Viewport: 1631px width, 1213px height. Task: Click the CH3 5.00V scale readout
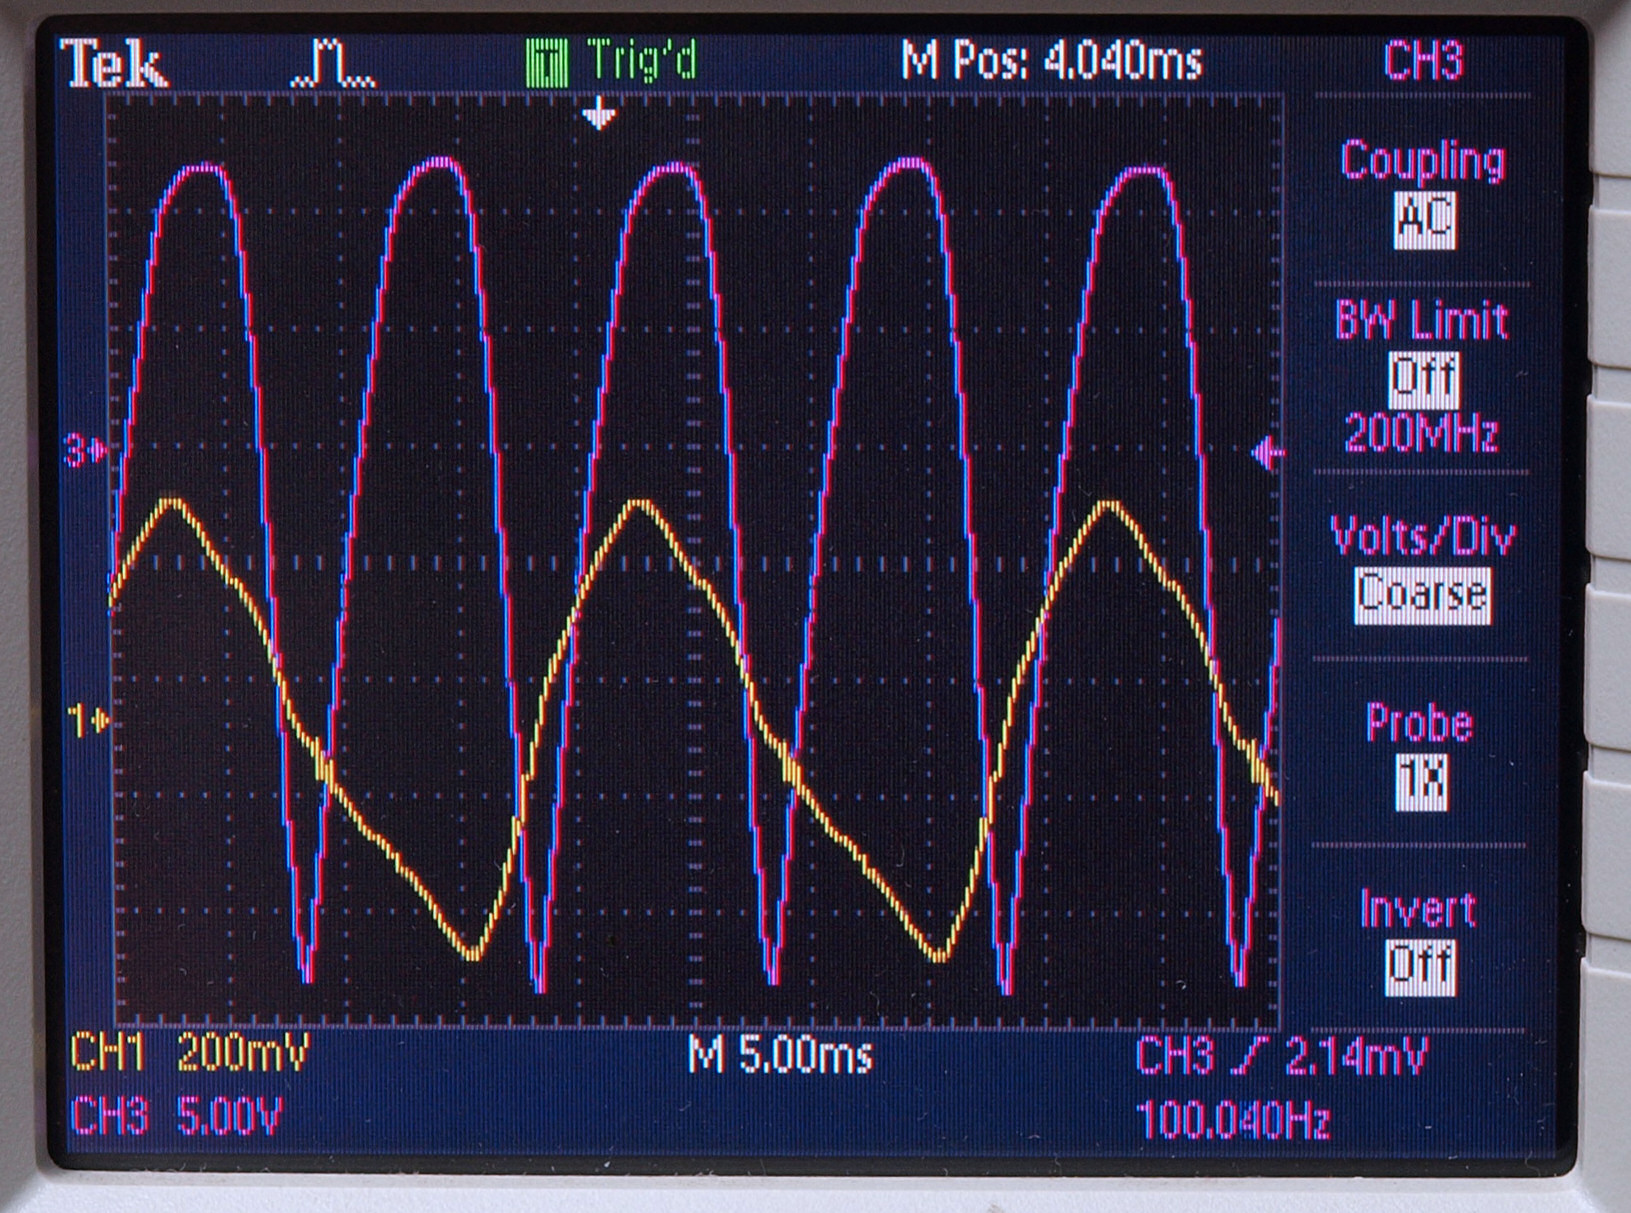coord(177,1116)
